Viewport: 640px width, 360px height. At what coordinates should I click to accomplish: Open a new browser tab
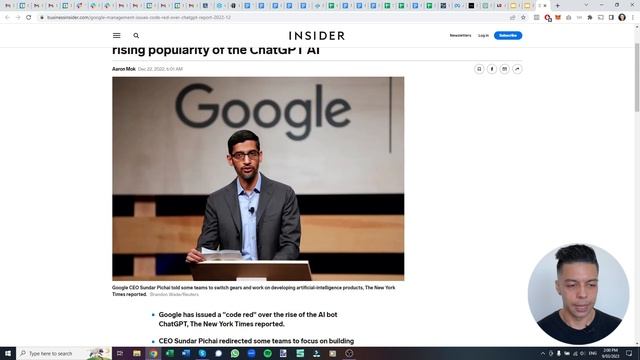pos(558,6)
